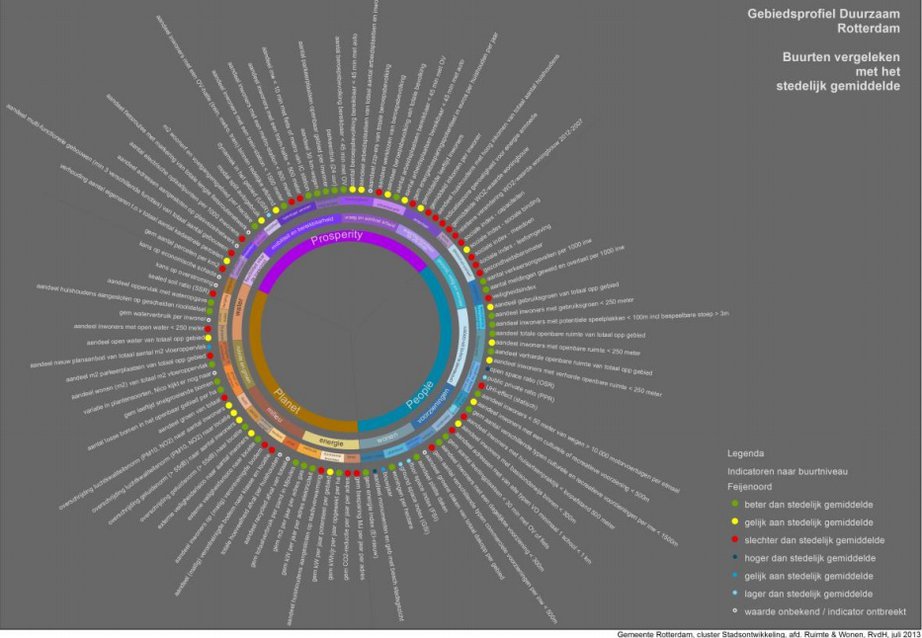Screen dimensions: 922x638
Task: Click the blue dot beside aandeel nieuw planaanbod label
Action: click(x=209, y=347)
